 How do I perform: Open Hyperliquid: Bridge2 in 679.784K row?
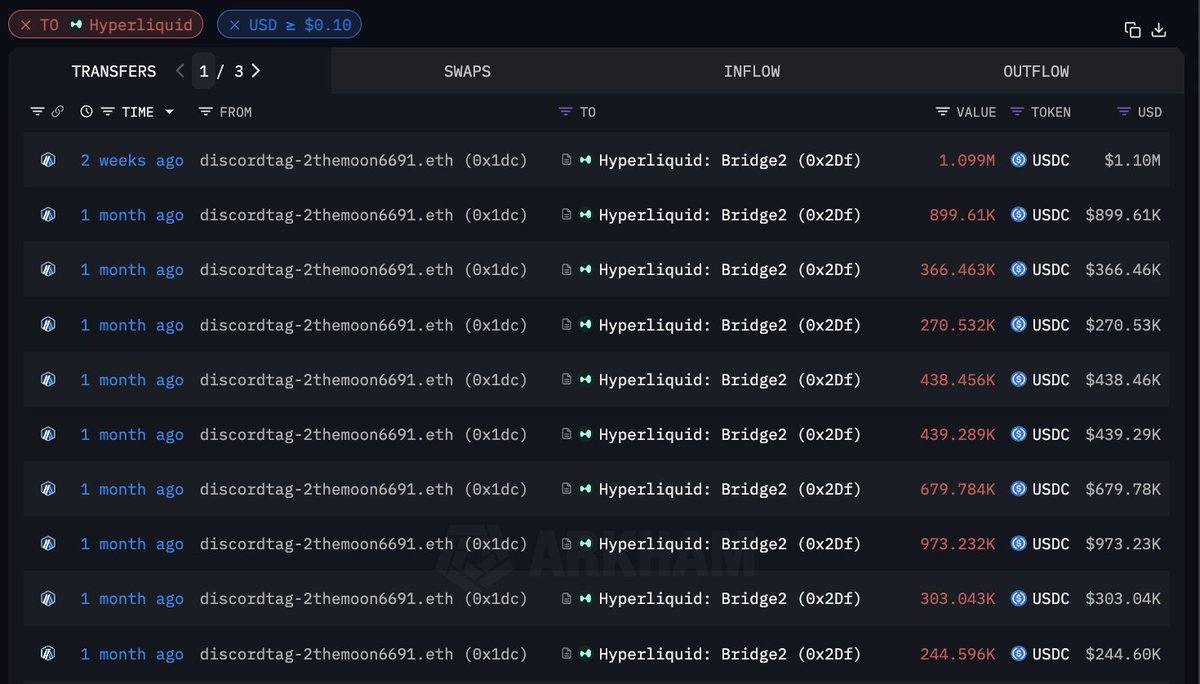[730, 489]
